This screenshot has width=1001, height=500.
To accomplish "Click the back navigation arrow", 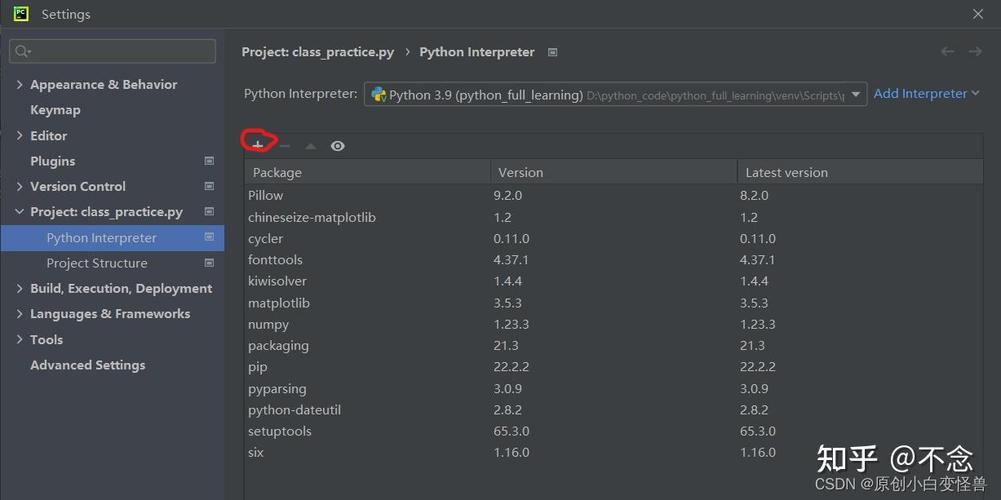I will pos(948,52).
